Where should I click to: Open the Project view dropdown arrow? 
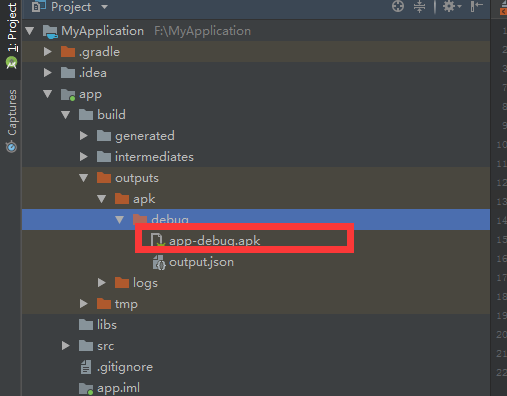pyautogui.click(x=104, y=7)
